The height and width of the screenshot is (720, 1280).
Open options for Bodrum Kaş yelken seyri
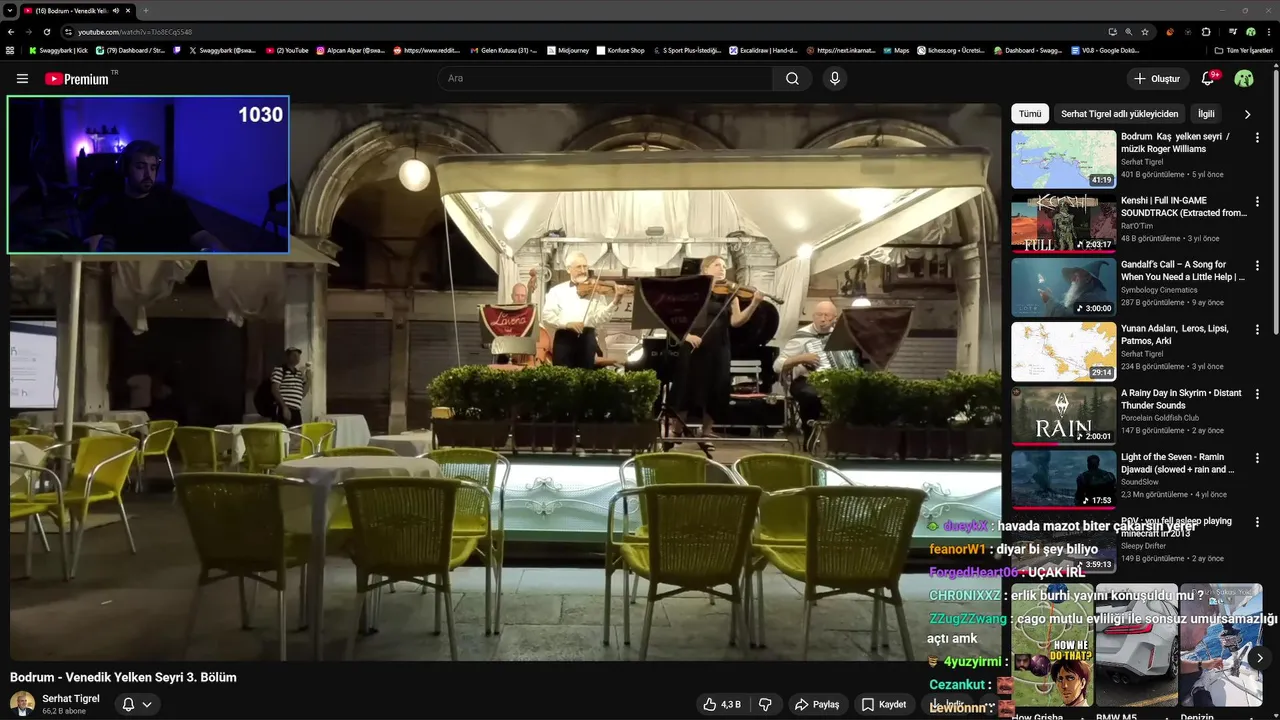[x=1258, y=137]
